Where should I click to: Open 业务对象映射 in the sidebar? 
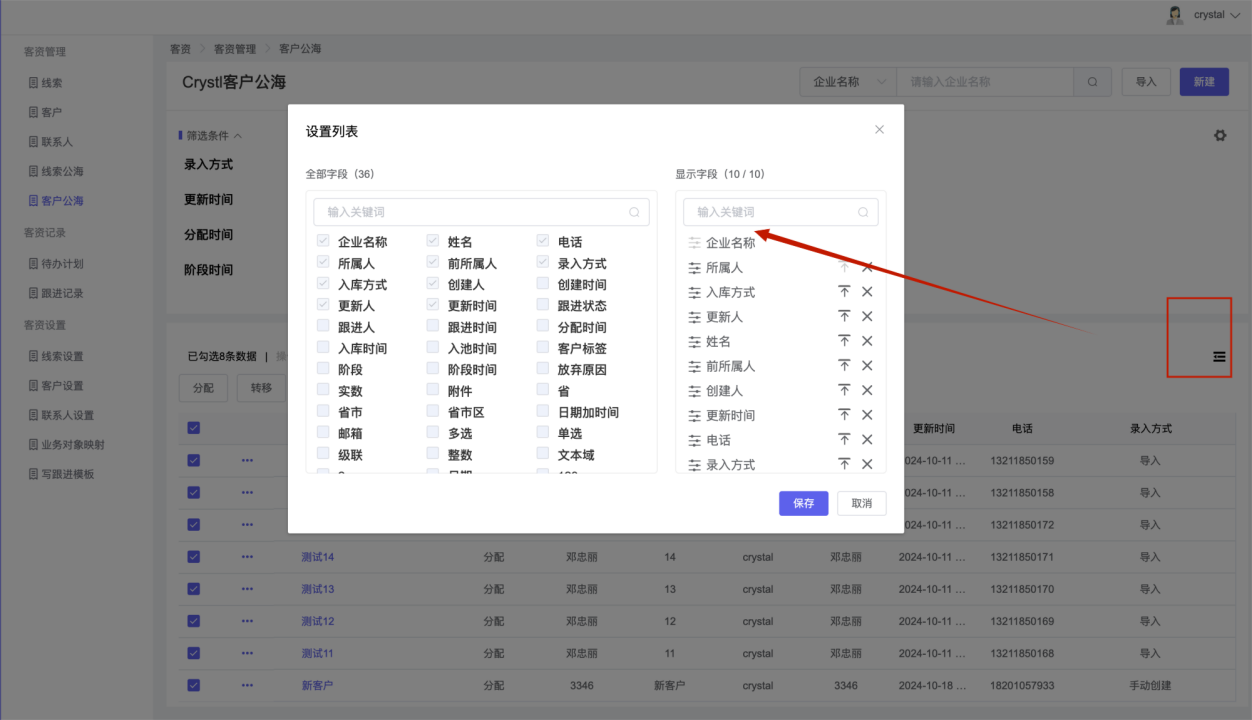point(73,444)
